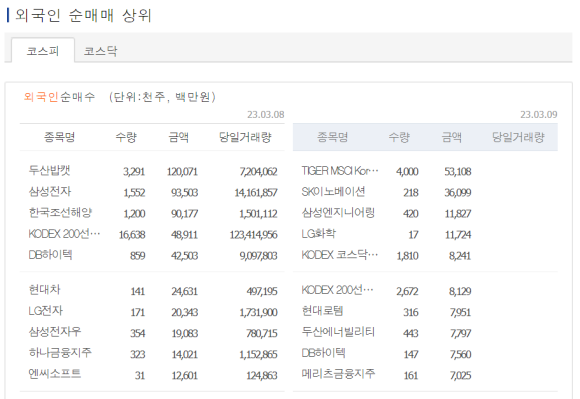Screen dimensions: 580x399
Task: Open the 현대로템 stock link
Action: pyautogui.click(x=322, y=311)
